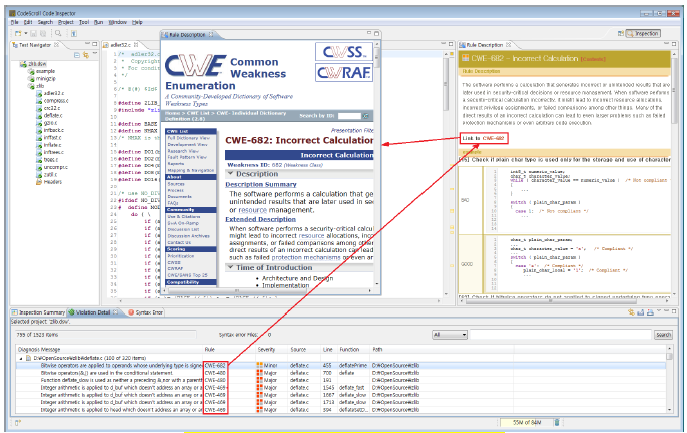This screenshot has width=687, height=433.
Task: Switch to the Inspection Summary tab
Action: [x=38, y=312]
